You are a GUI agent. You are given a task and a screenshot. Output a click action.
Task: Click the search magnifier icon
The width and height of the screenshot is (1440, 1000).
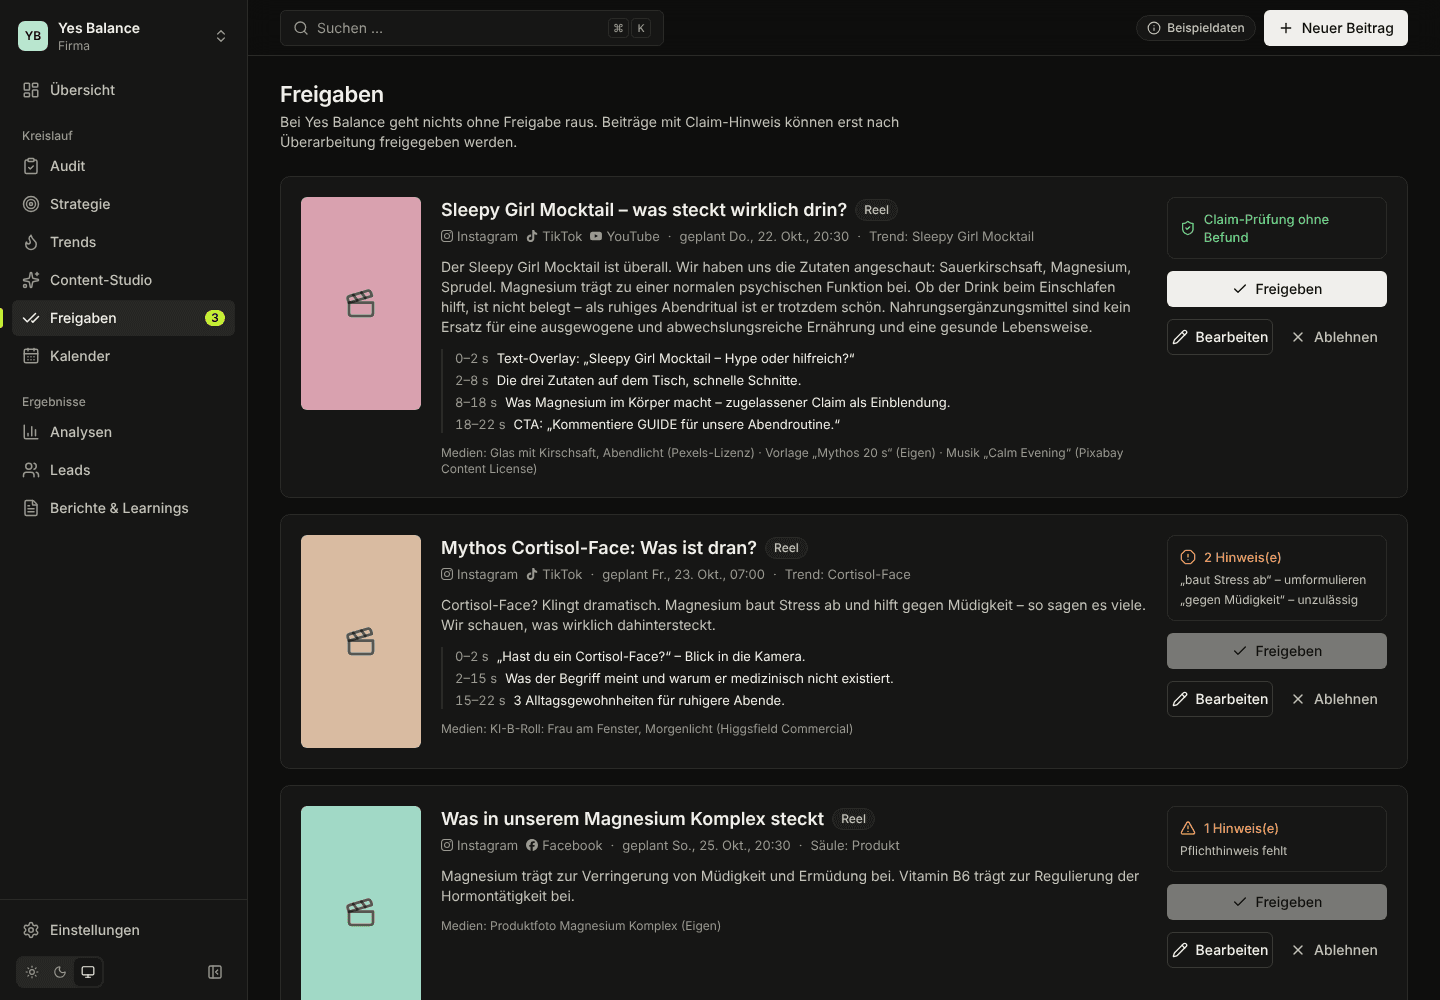pyautogui.click(x=301, y=28)
